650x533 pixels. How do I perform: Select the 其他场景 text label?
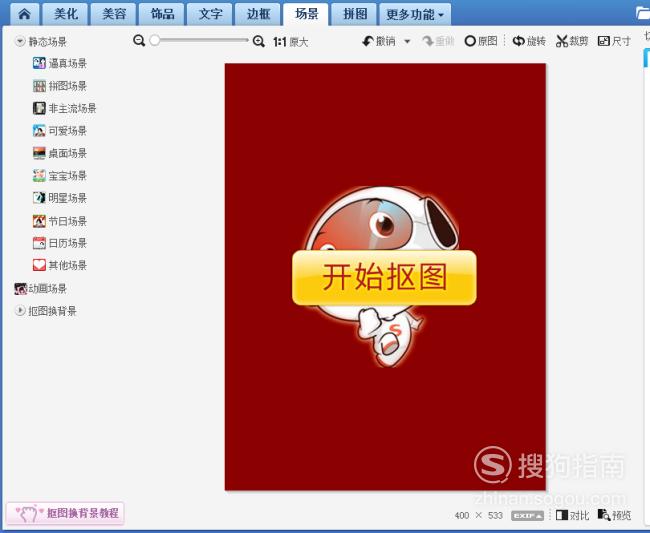click(68, 265)
